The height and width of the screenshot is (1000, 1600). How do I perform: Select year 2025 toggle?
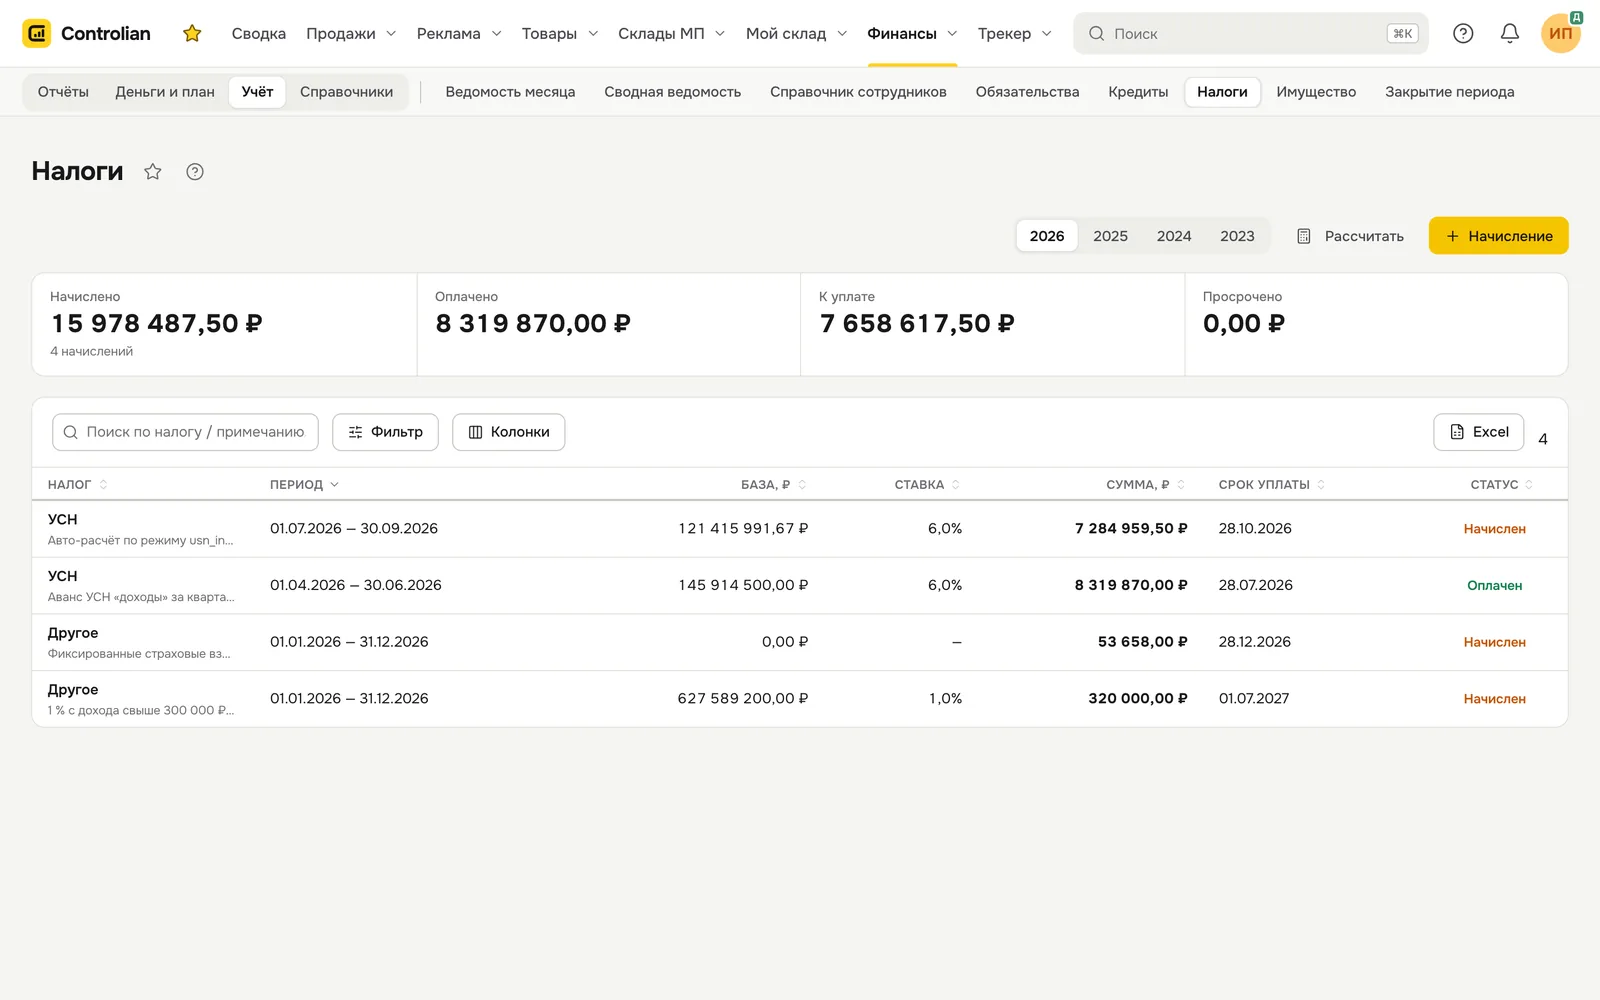(1110, 236)
